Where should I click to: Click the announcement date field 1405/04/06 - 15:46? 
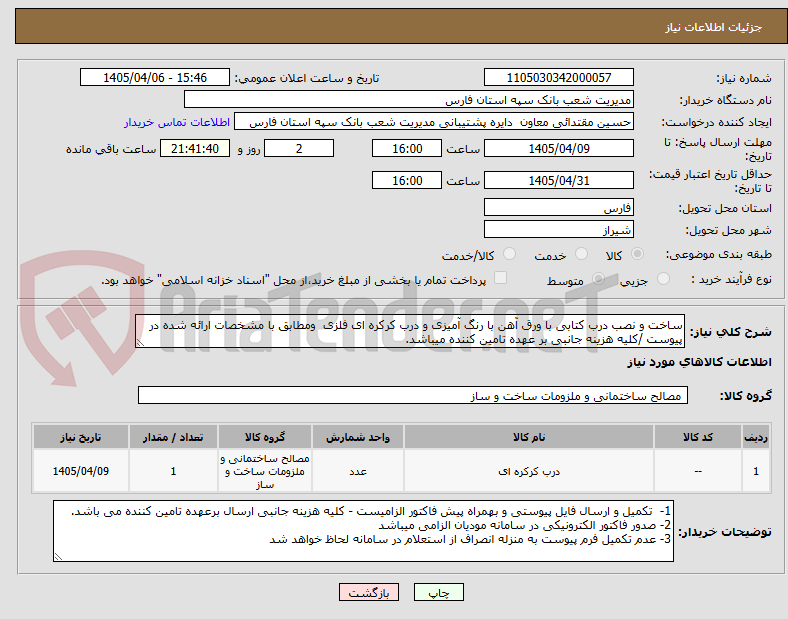coord(155,77)
